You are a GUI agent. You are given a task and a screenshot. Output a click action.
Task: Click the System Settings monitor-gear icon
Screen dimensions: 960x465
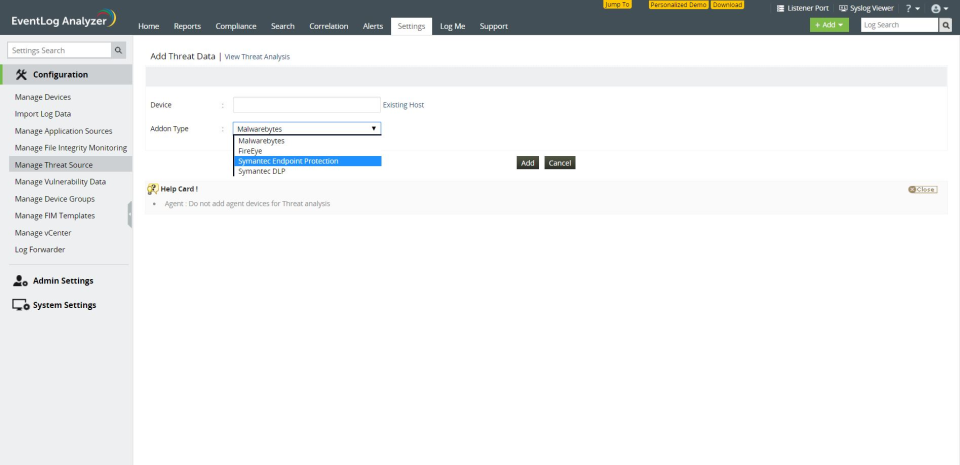[21, 305]
